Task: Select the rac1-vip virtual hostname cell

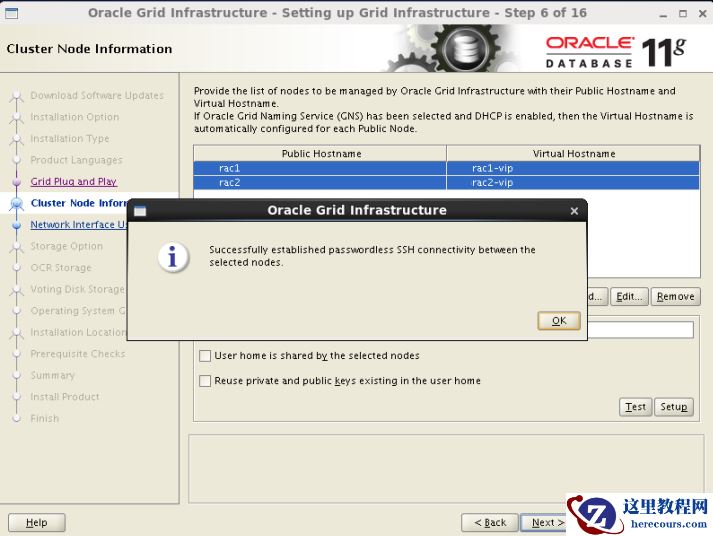Action: click(x=573, y=168)
